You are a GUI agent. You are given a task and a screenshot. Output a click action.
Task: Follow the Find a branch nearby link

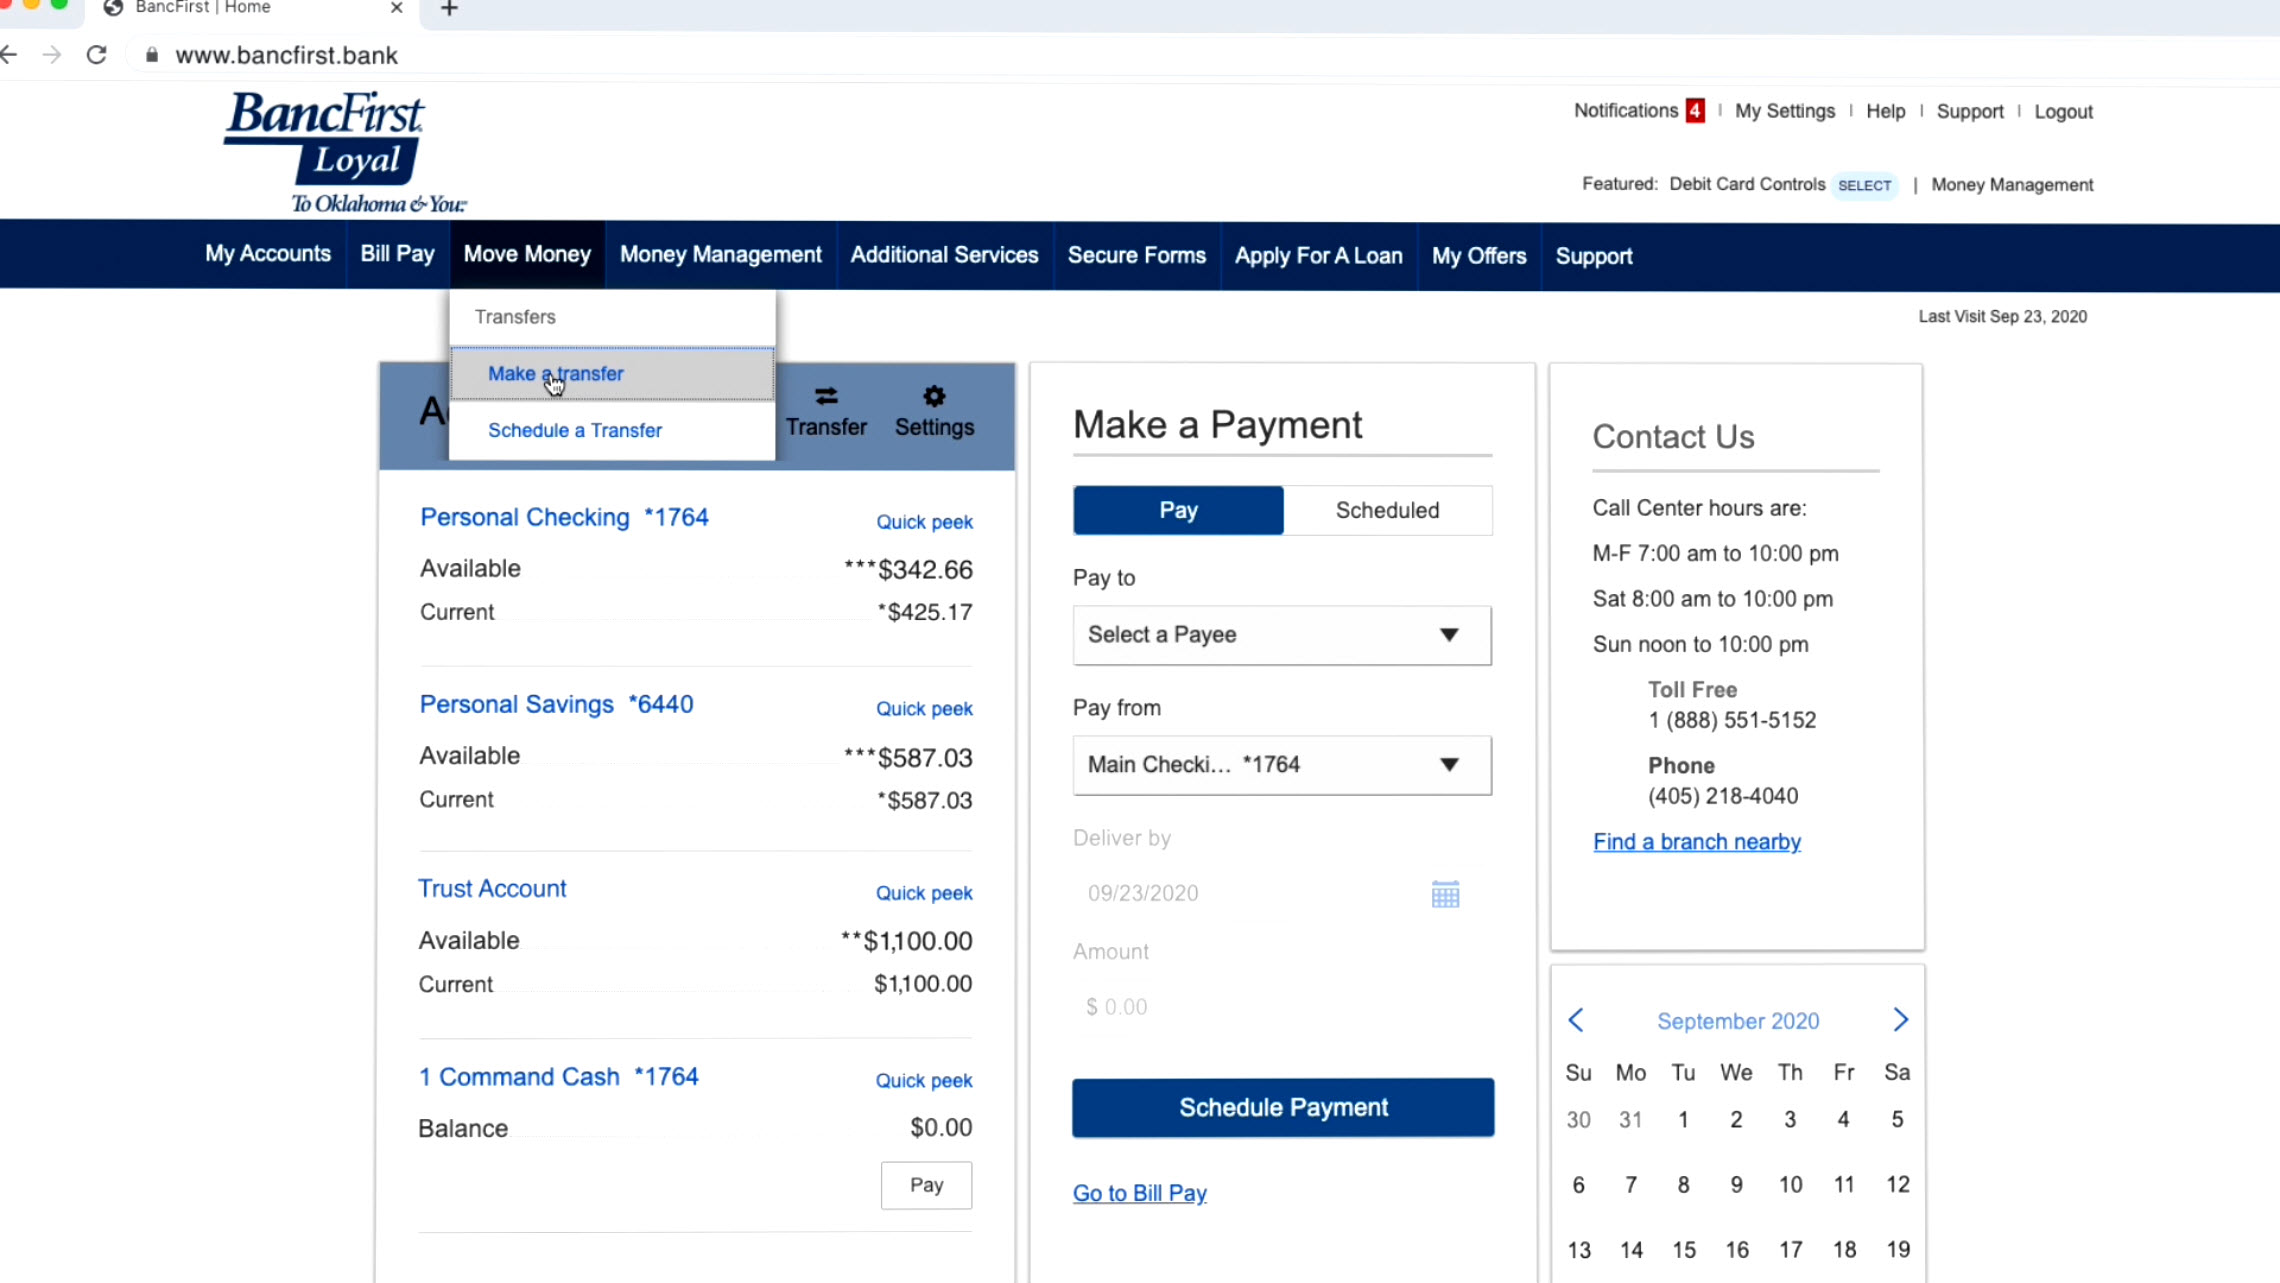pos(1696,842)
